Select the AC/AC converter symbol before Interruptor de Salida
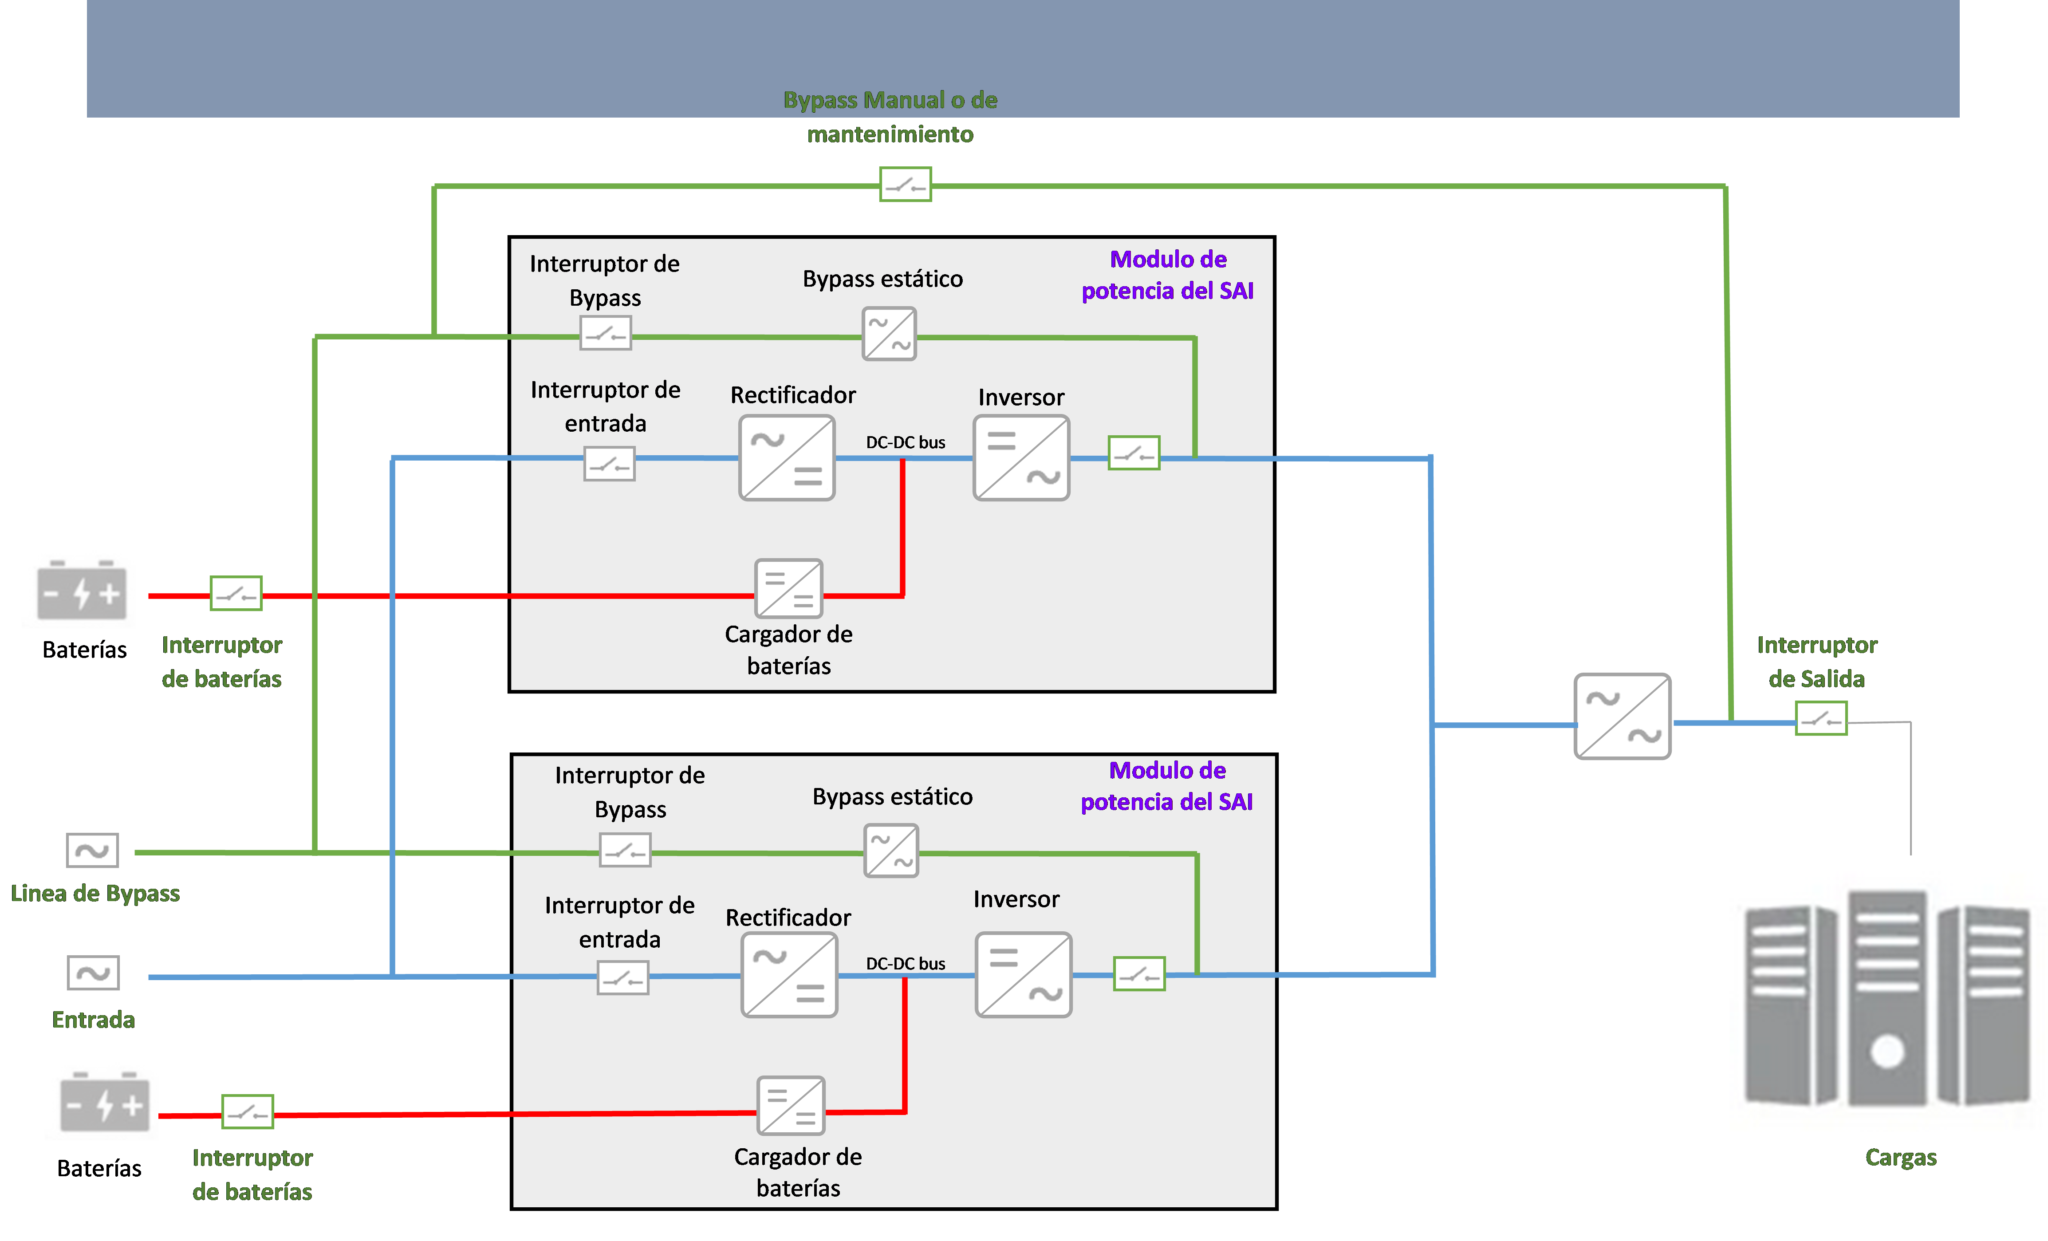Viewport: 2048px width, 1241px height. click(x=1622, y=716)
